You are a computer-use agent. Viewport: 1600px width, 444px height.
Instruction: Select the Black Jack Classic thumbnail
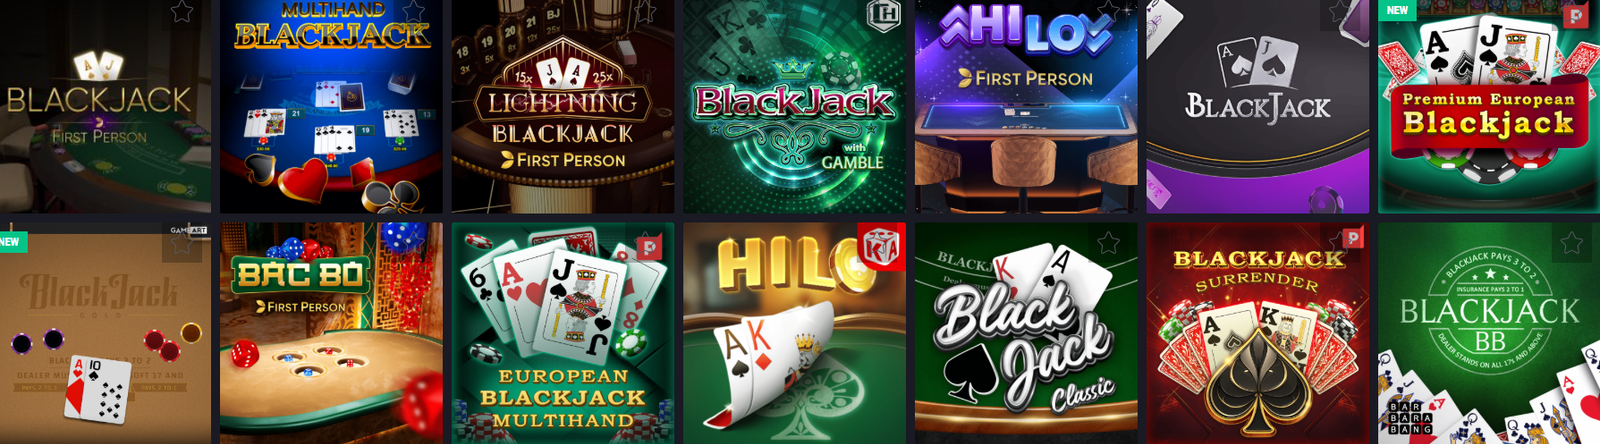click(1026, 333)
